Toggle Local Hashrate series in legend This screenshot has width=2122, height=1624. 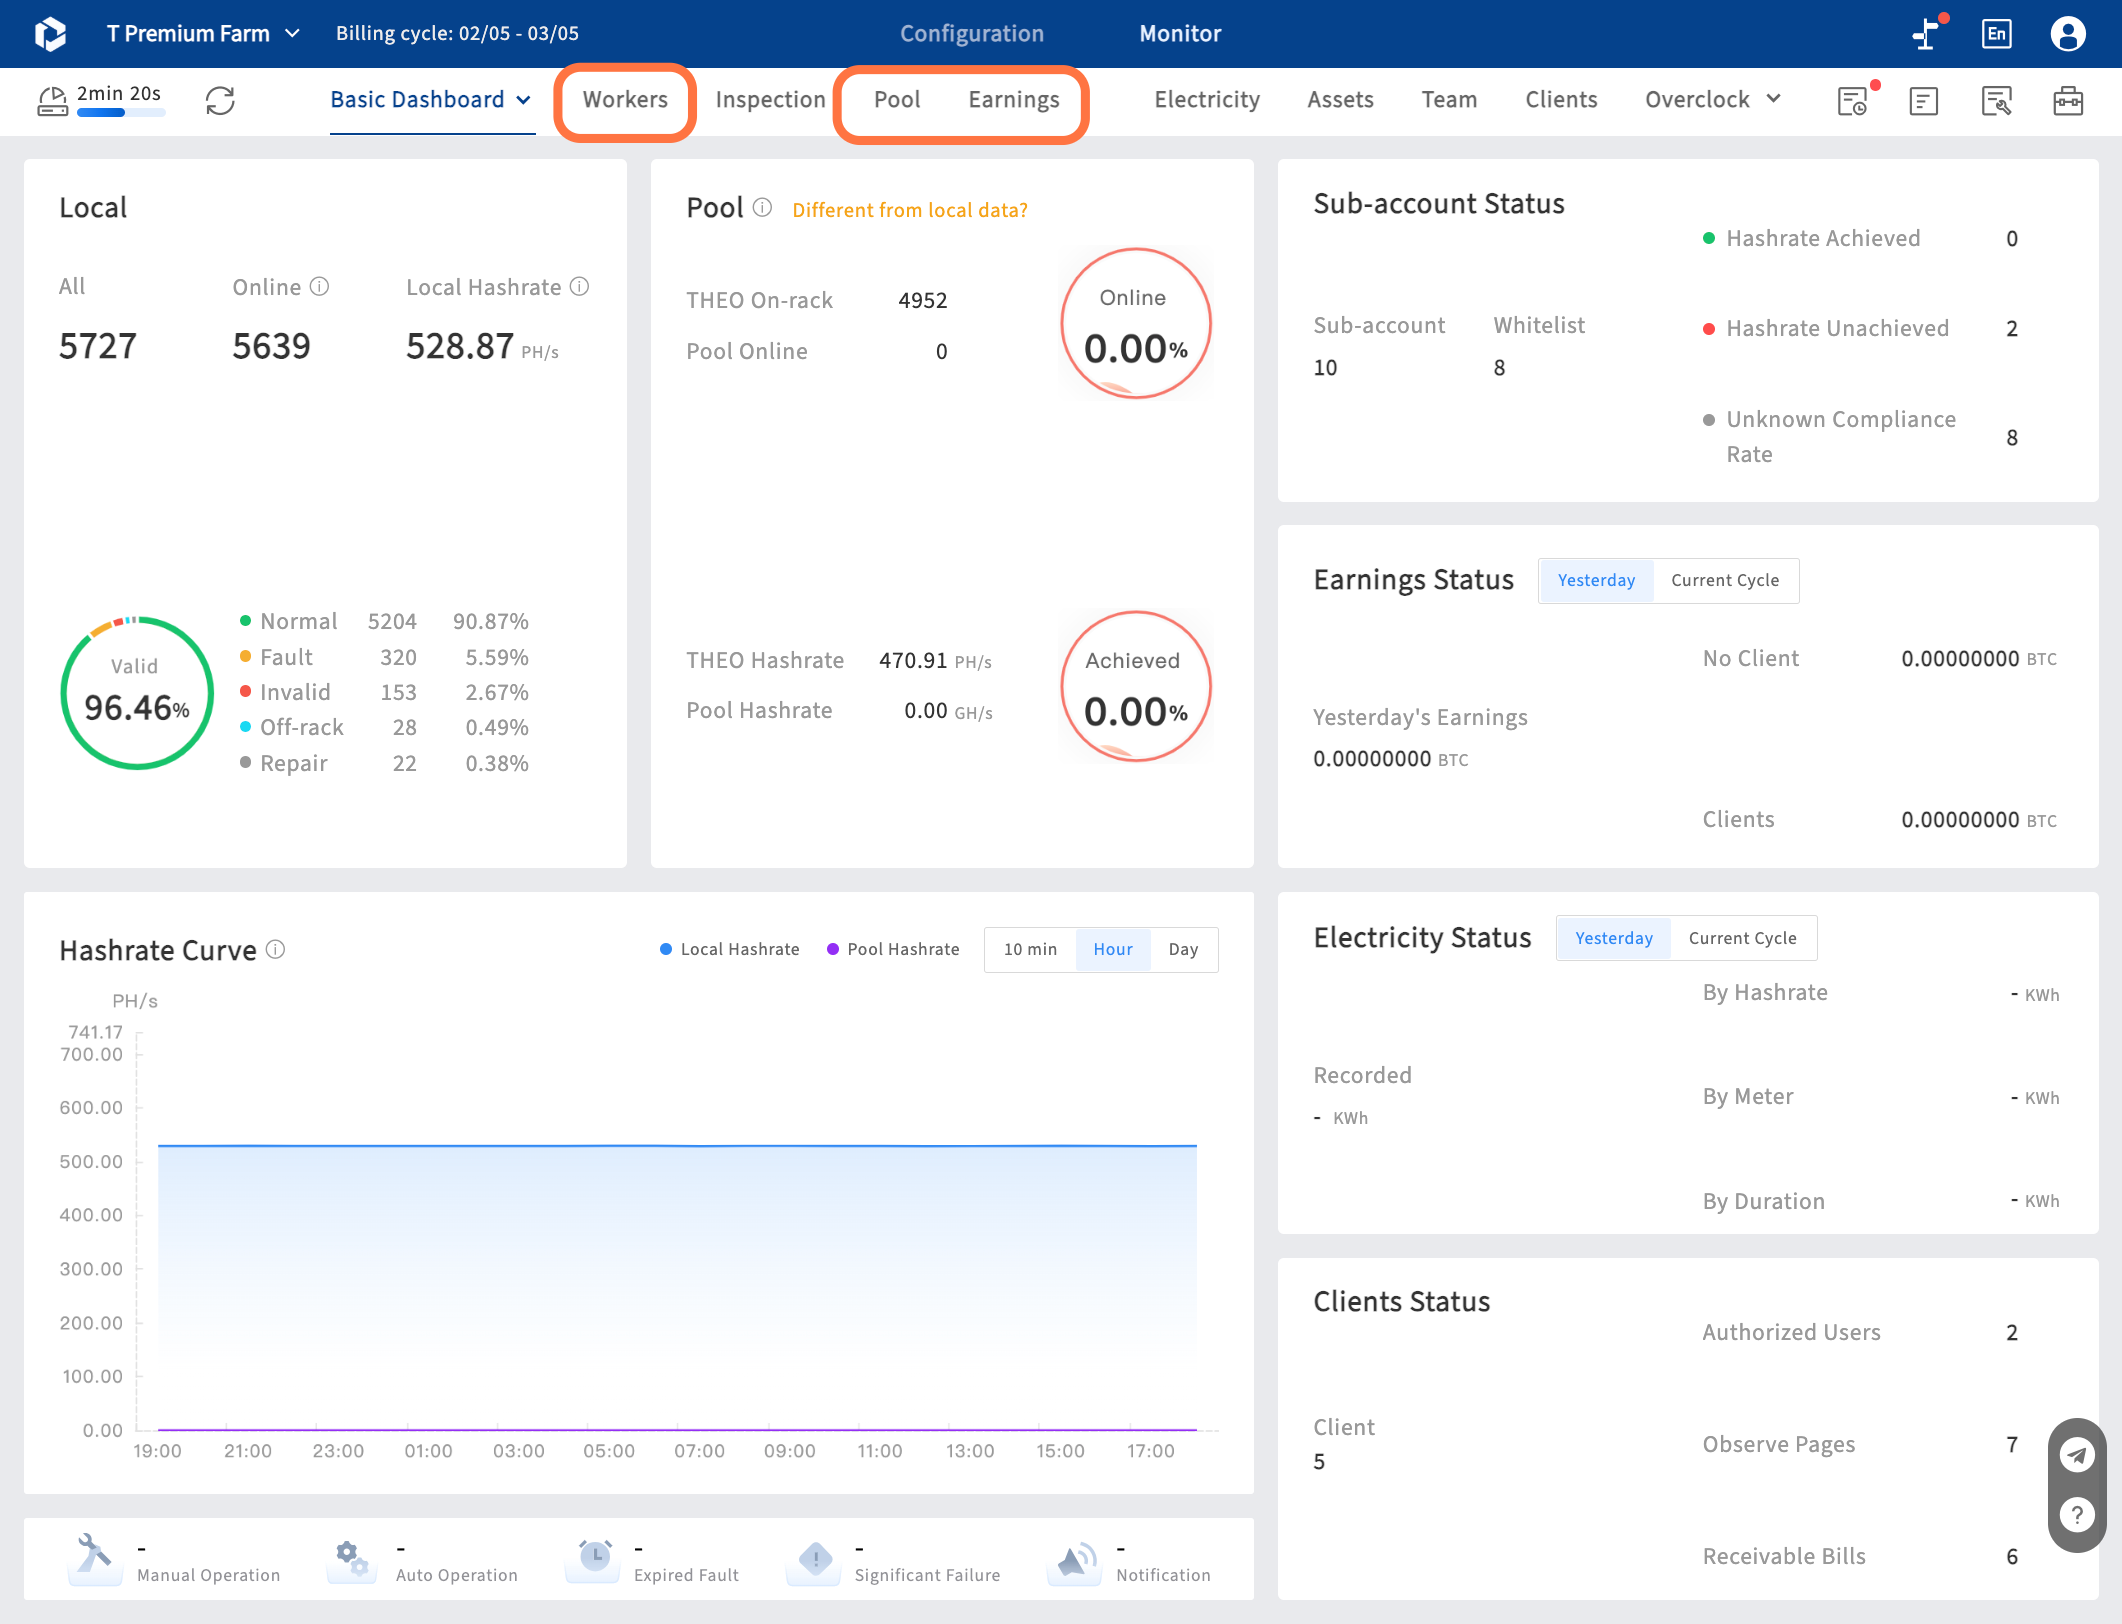tap(729, 949)
